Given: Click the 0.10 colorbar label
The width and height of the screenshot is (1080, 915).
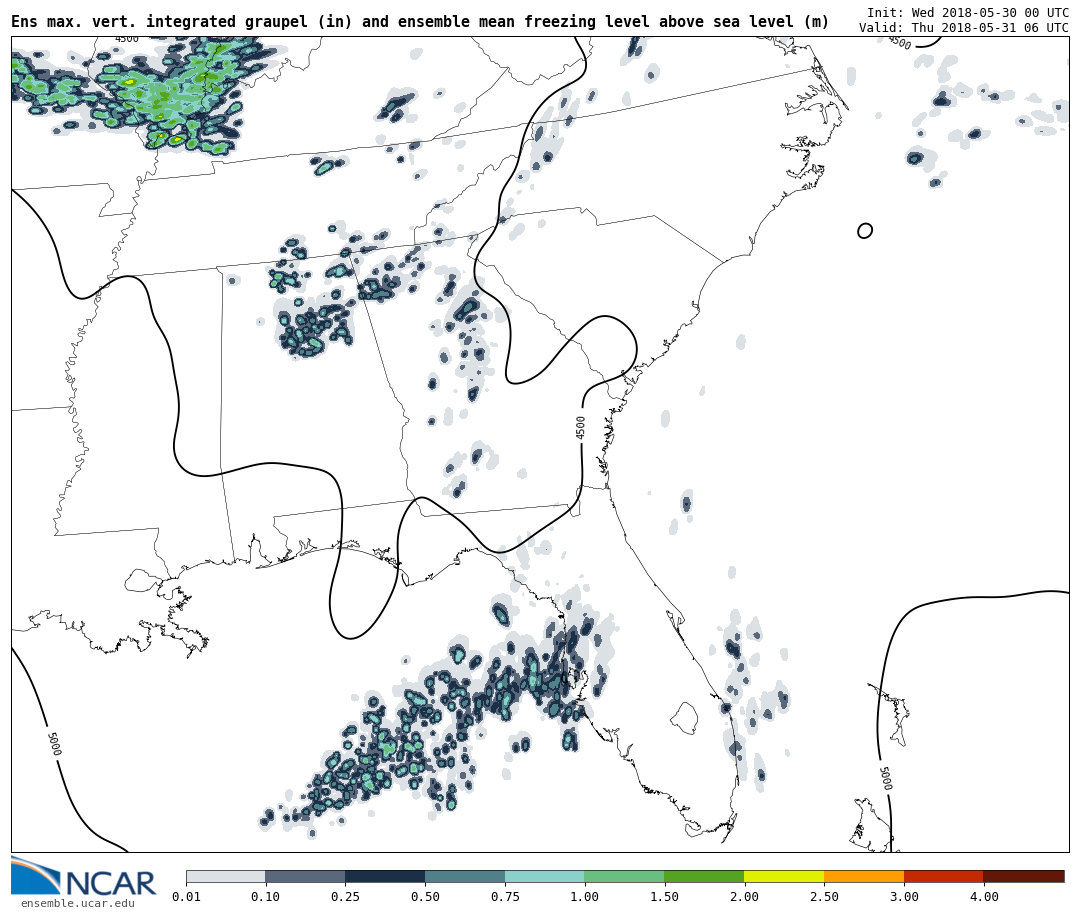Looking at the screenshot, I should pyautogui.click(x=265, y=896).
